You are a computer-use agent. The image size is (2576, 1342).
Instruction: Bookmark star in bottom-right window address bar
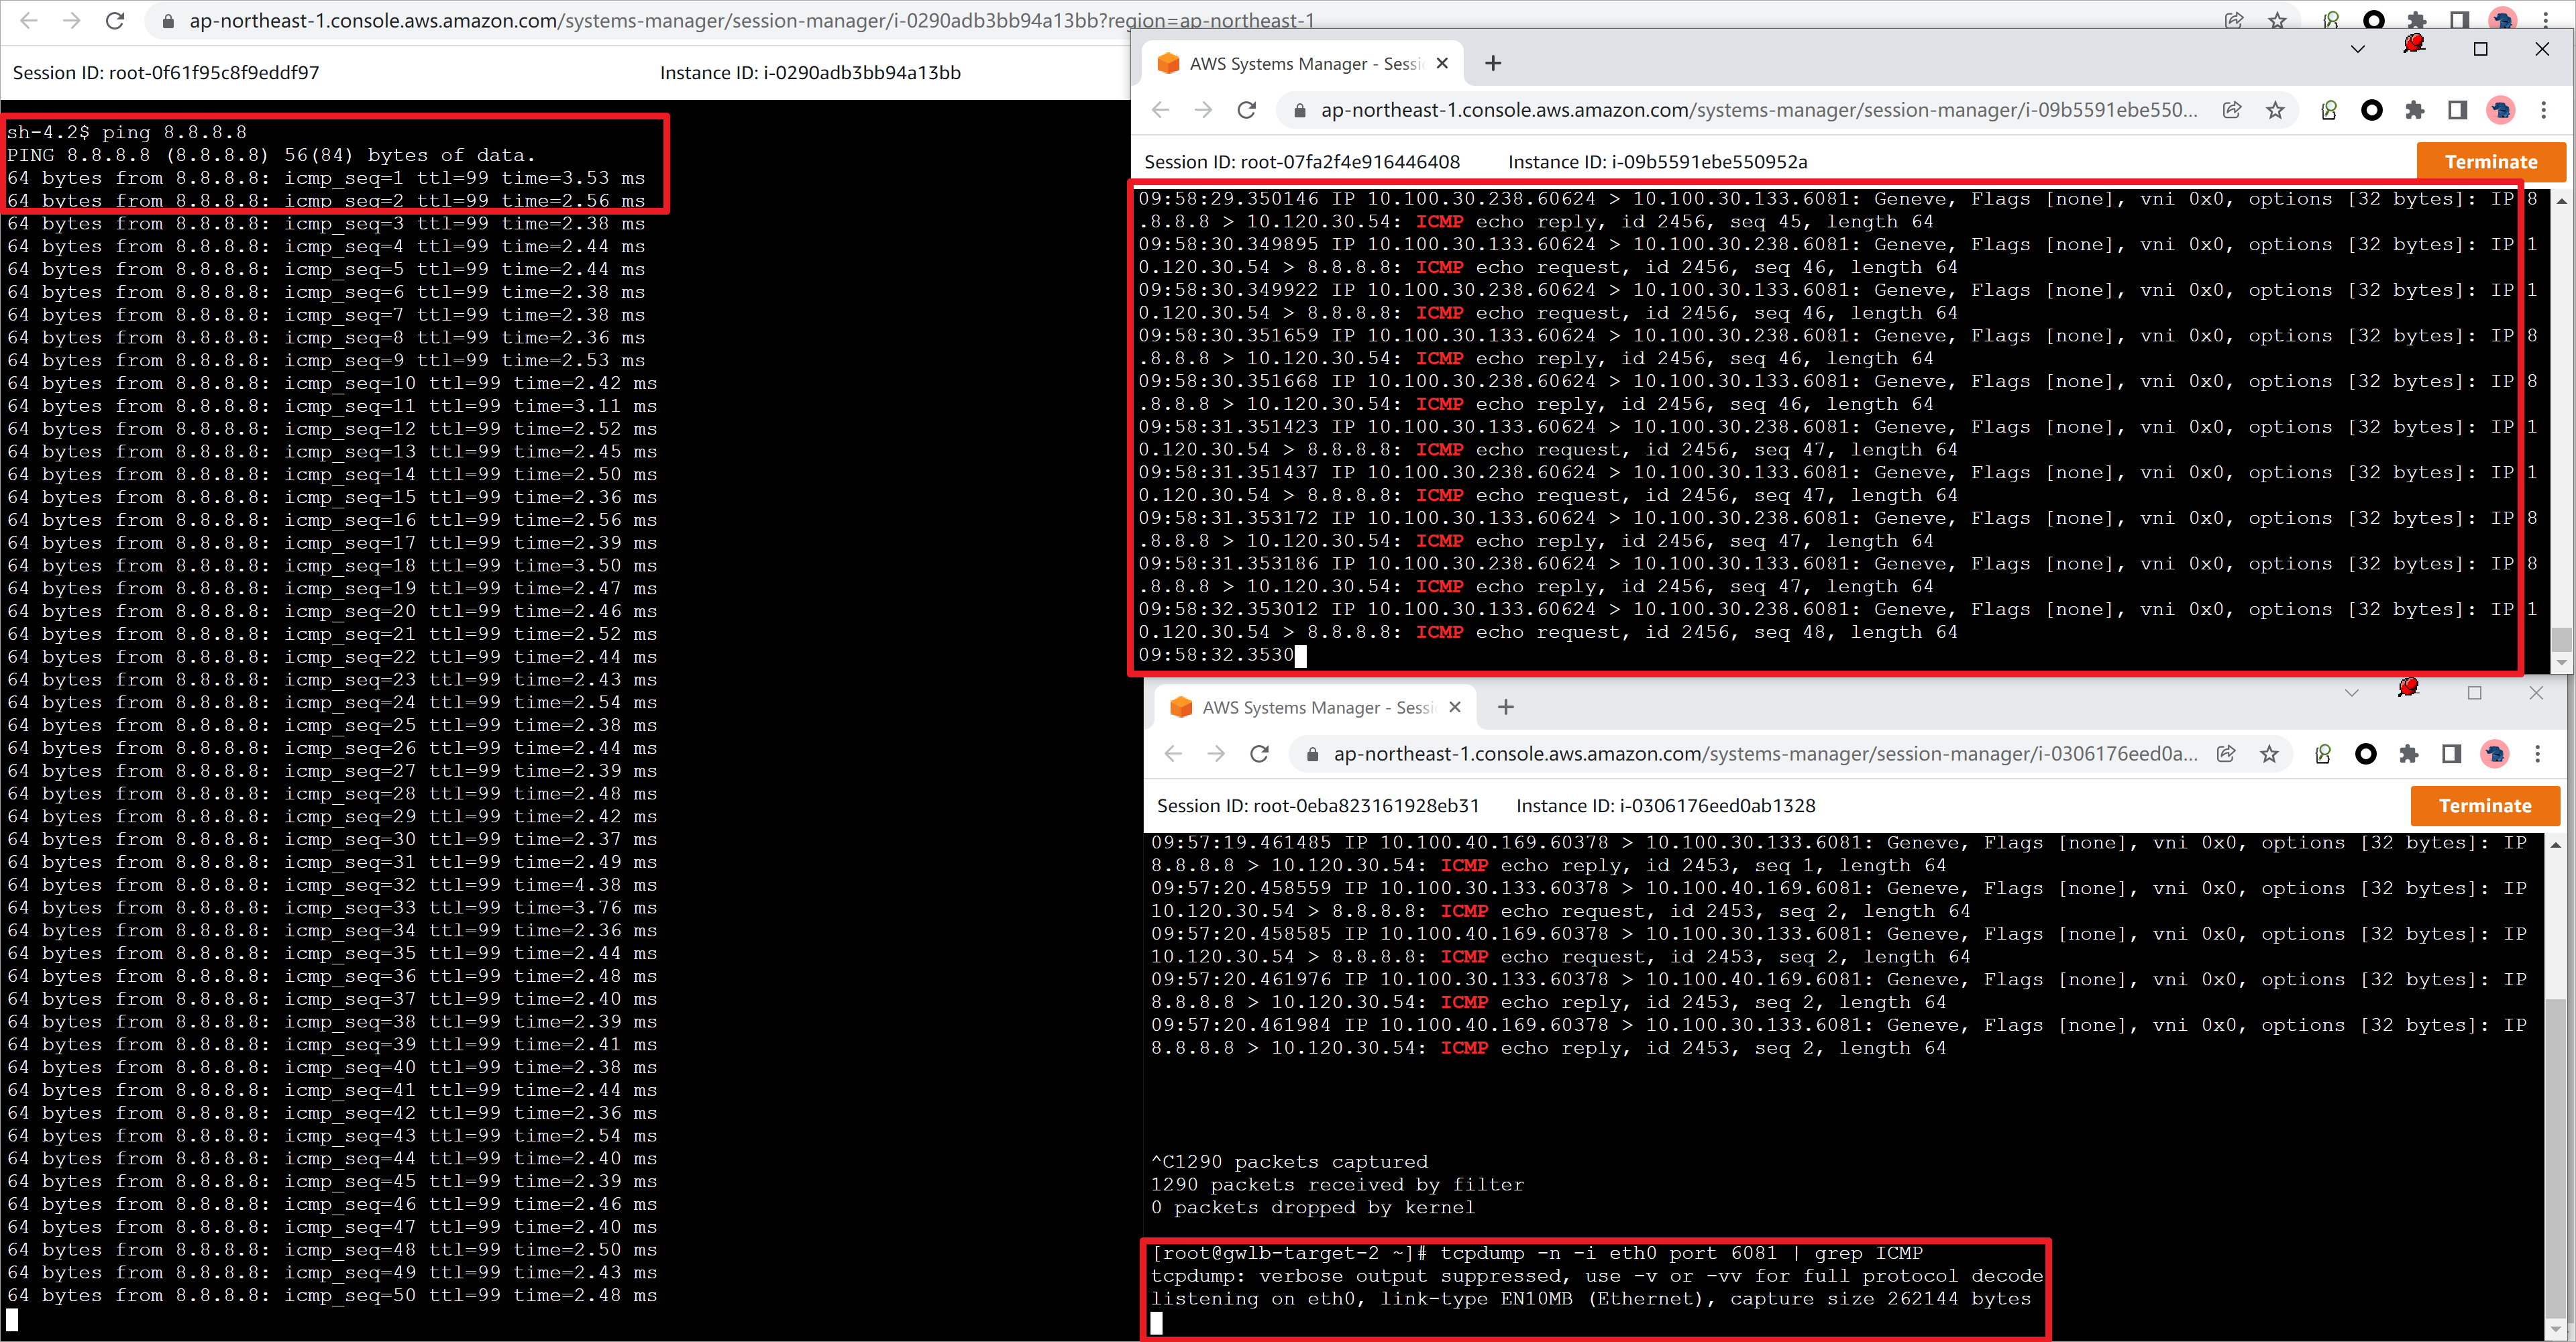click(x=2269, y=754)
